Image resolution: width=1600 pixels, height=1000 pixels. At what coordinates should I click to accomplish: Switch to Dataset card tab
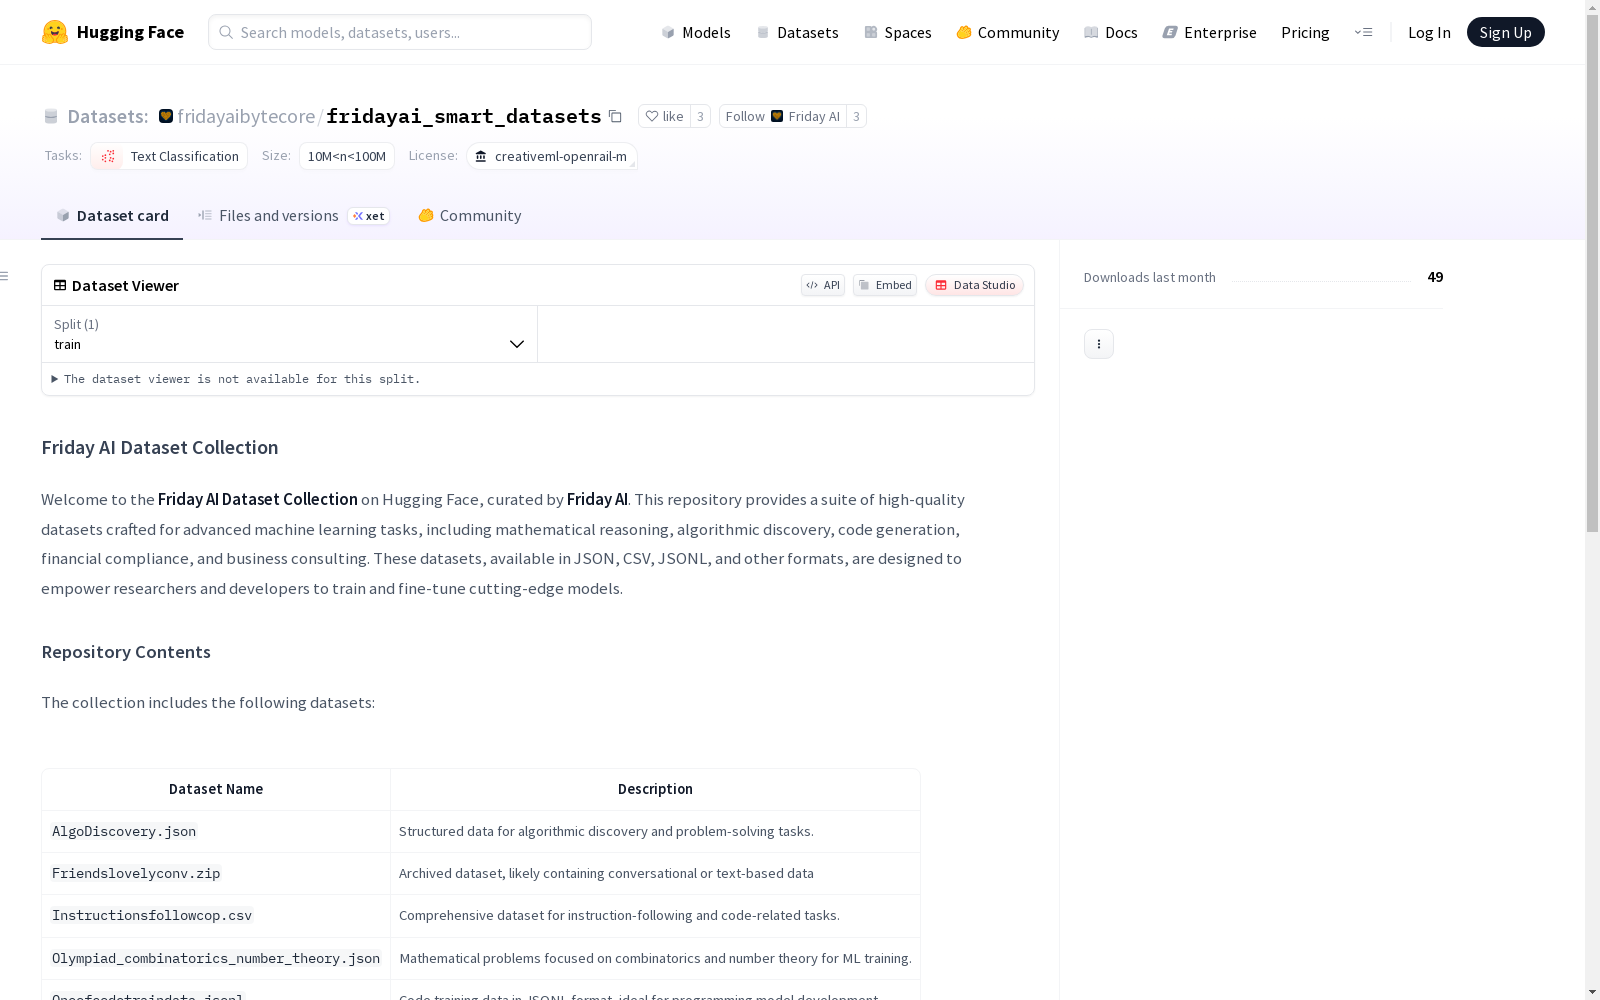(x=112, y=215)
